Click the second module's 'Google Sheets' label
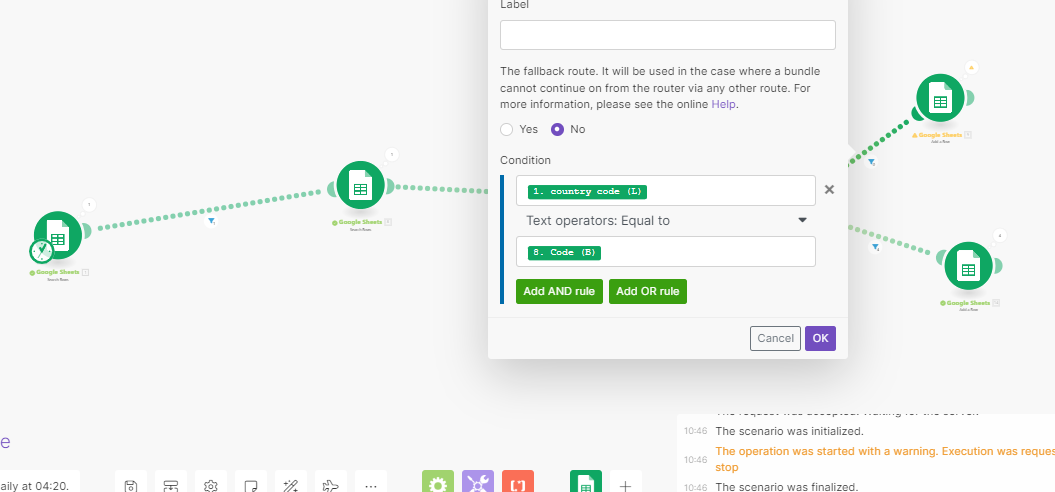The image size is (1055, 492). (x=361, y=222)
